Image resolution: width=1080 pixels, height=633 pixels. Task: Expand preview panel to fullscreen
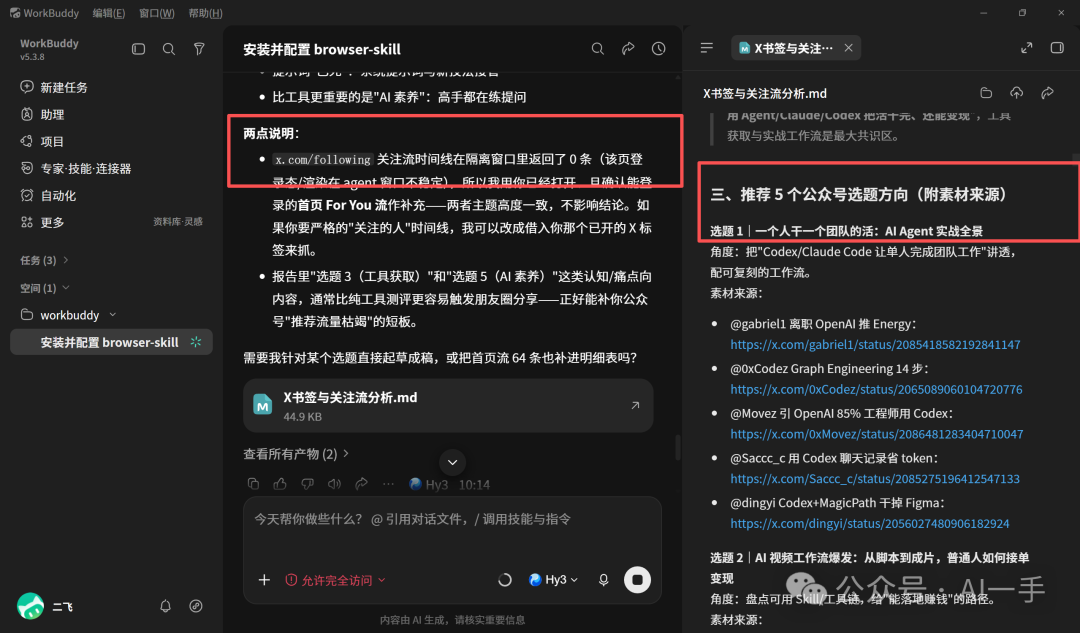[x=1026, y=48]
